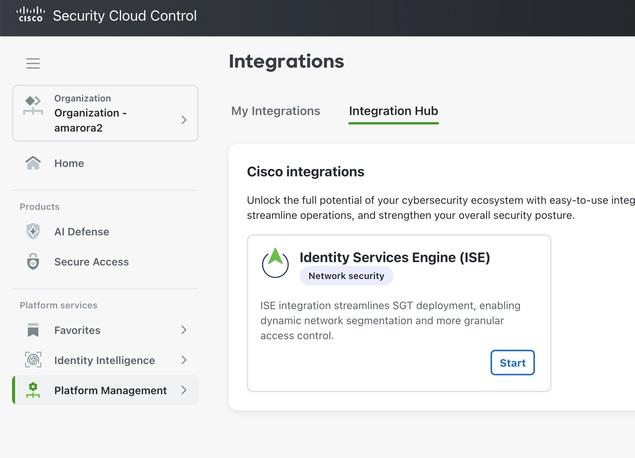
Task: Click the Identity Services Engine logo icon
Action: [275, 263]
